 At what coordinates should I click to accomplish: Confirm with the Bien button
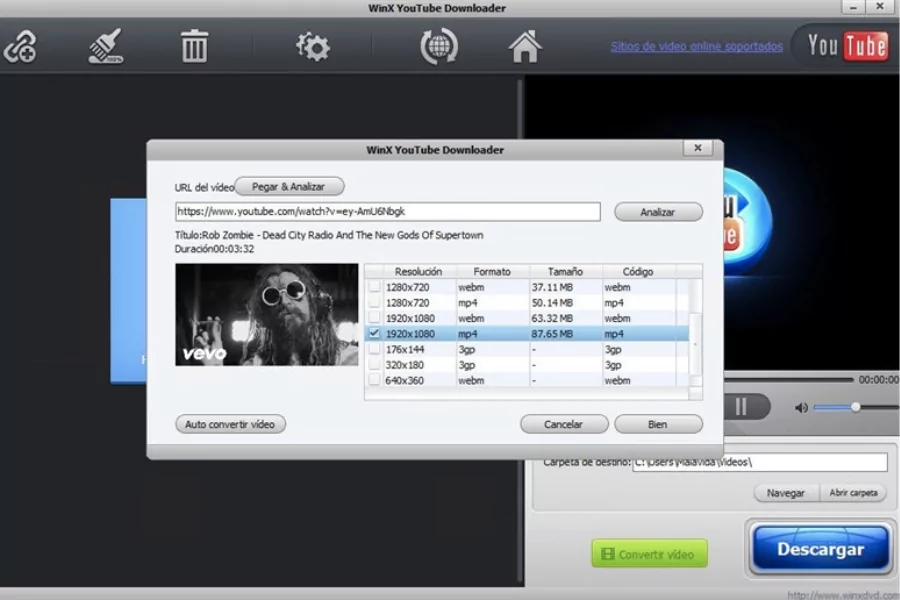coord(658,424)
